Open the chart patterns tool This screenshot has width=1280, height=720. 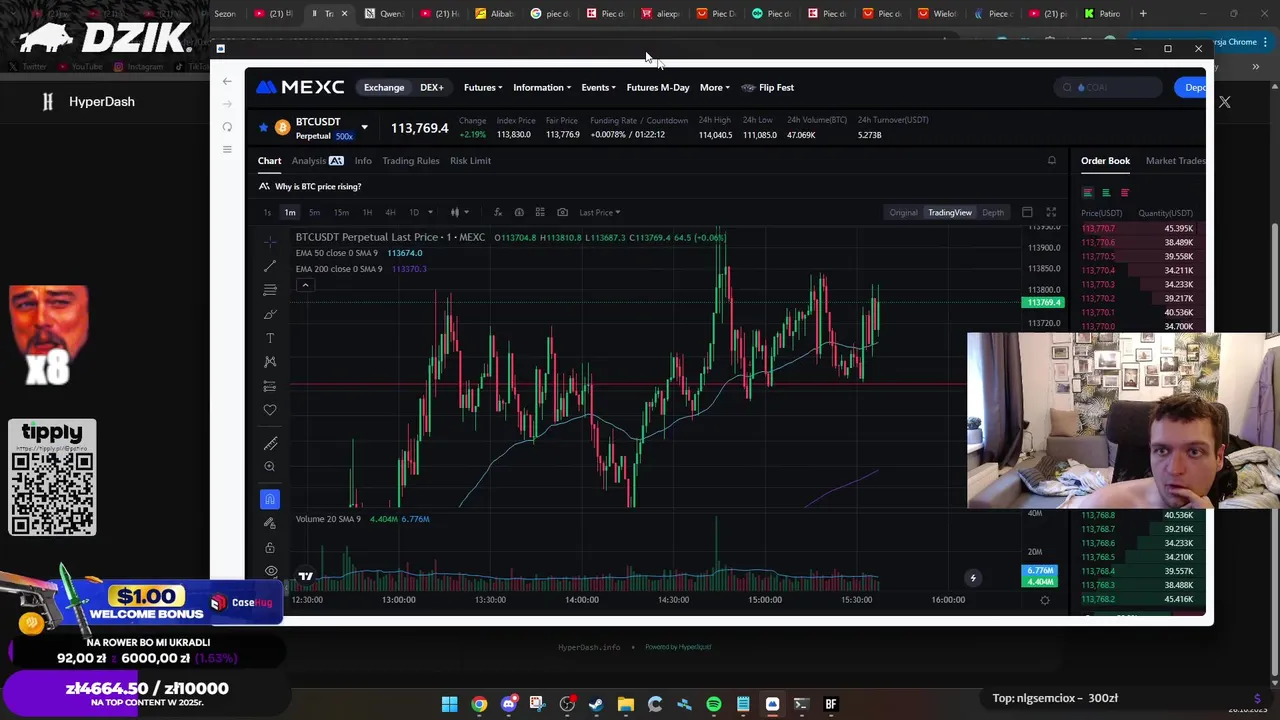[270, 362]
